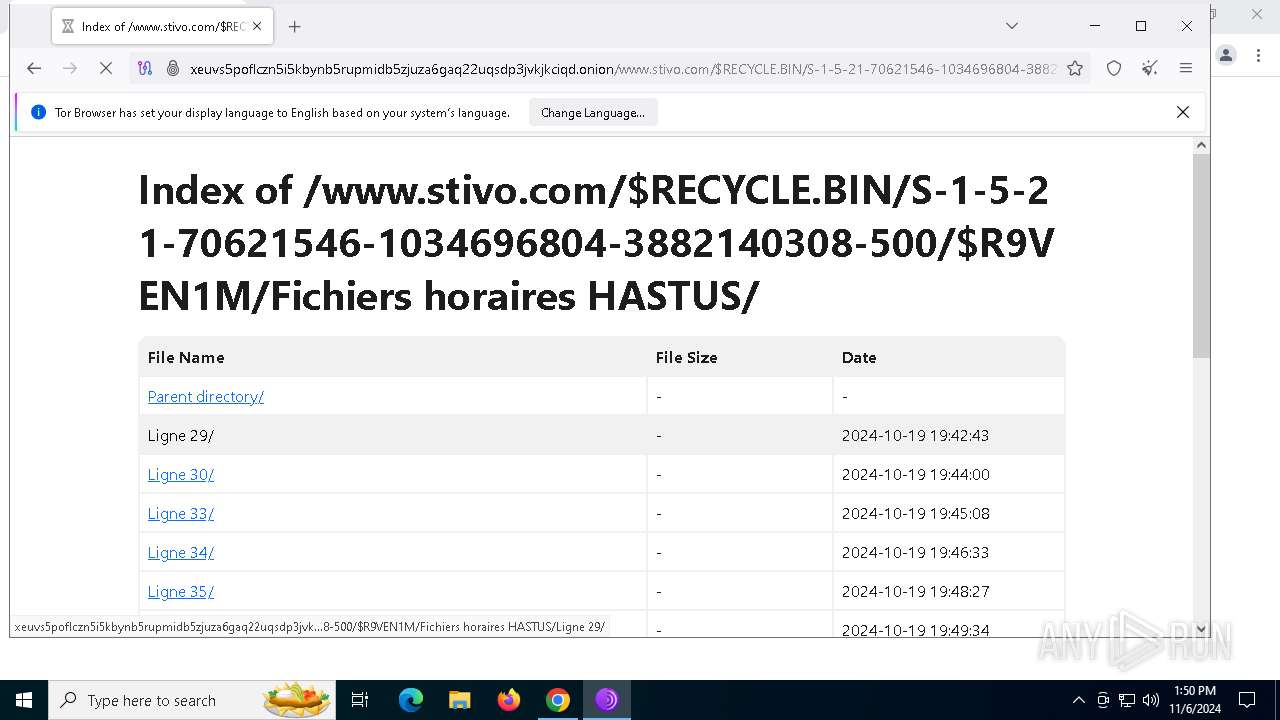Open the clock showing 1:50 PM

click(1194, 700)
